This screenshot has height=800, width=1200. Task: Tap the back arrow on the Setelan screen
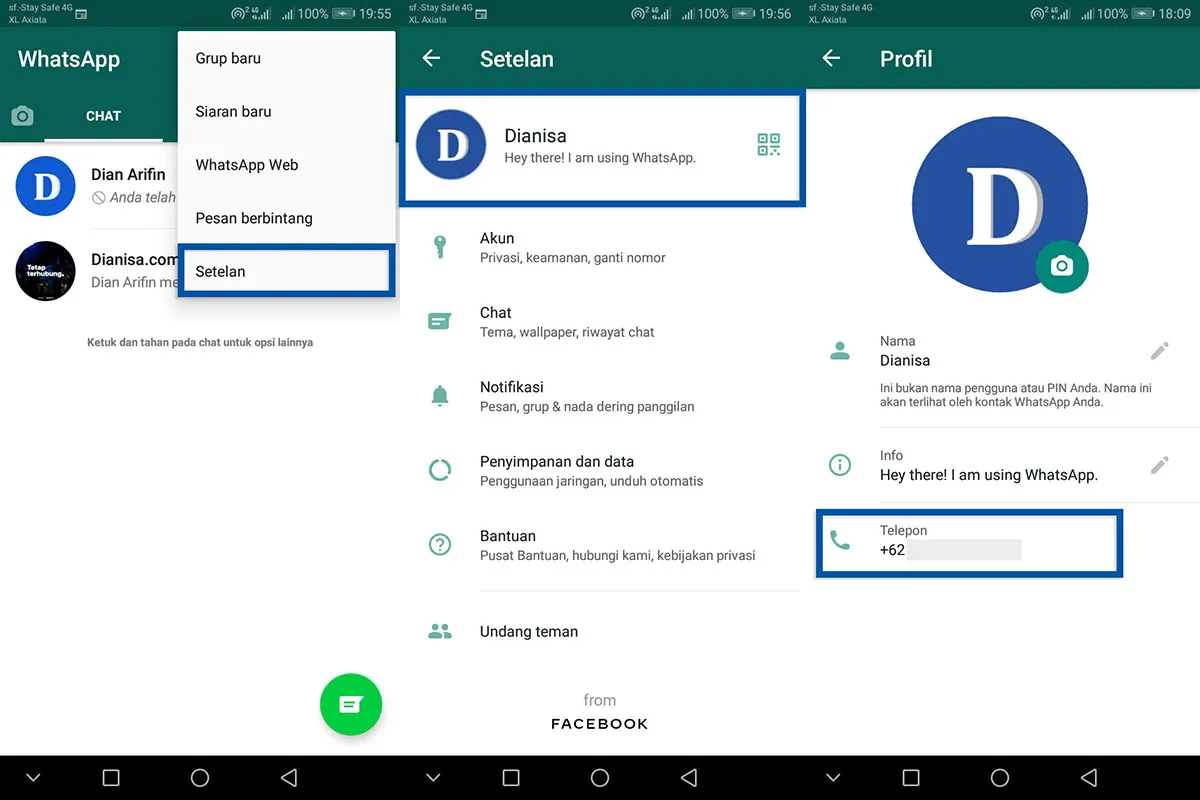click(x=431, y=59)
